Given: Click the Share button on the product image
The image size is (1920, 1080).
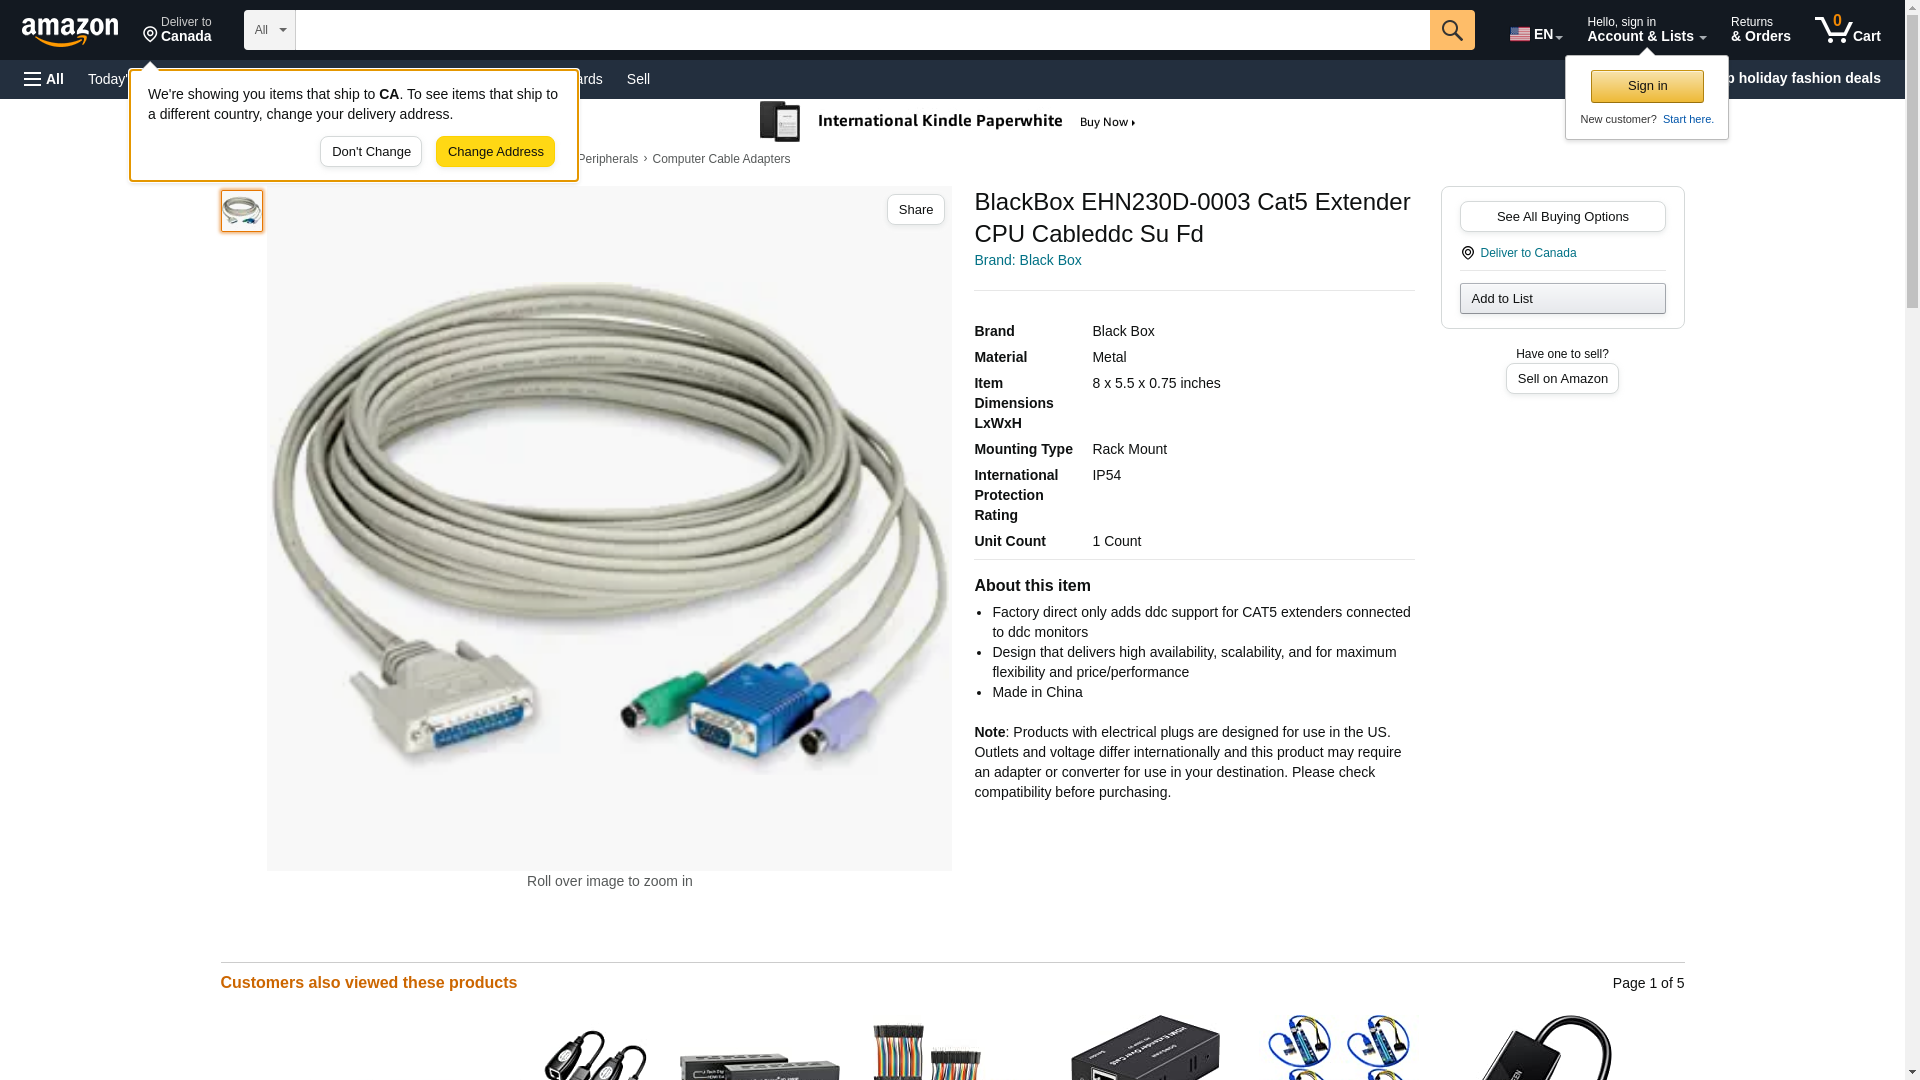Looking at the screenshot, I should (915, 209).
